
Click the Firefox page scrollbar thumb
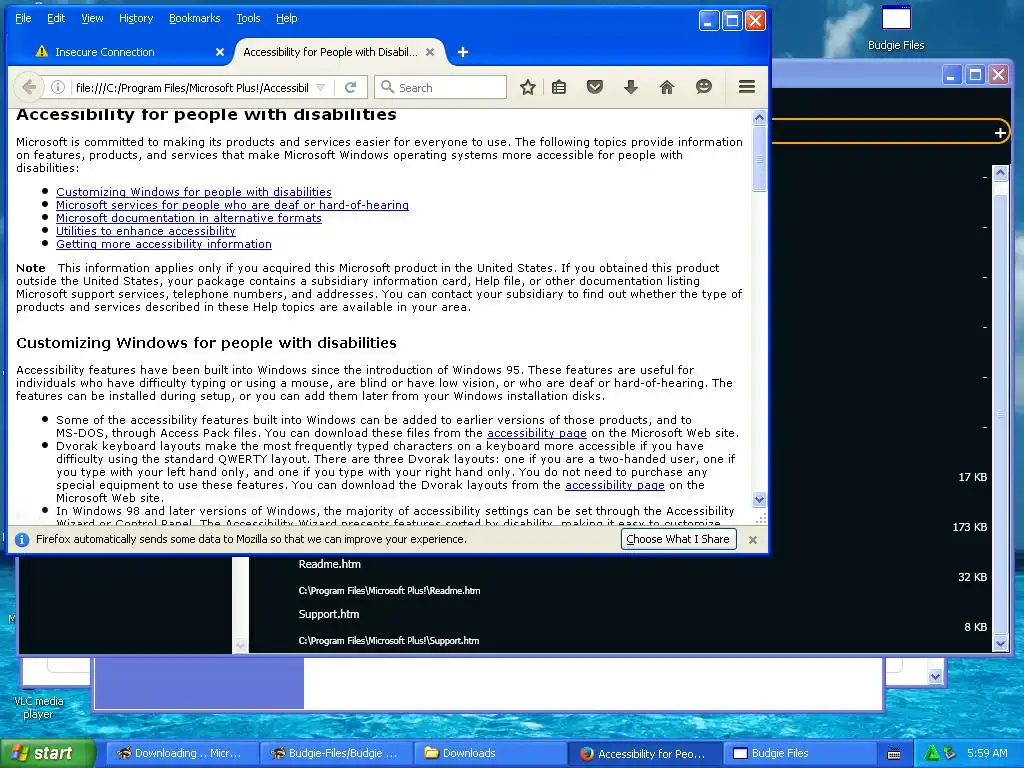759,159
